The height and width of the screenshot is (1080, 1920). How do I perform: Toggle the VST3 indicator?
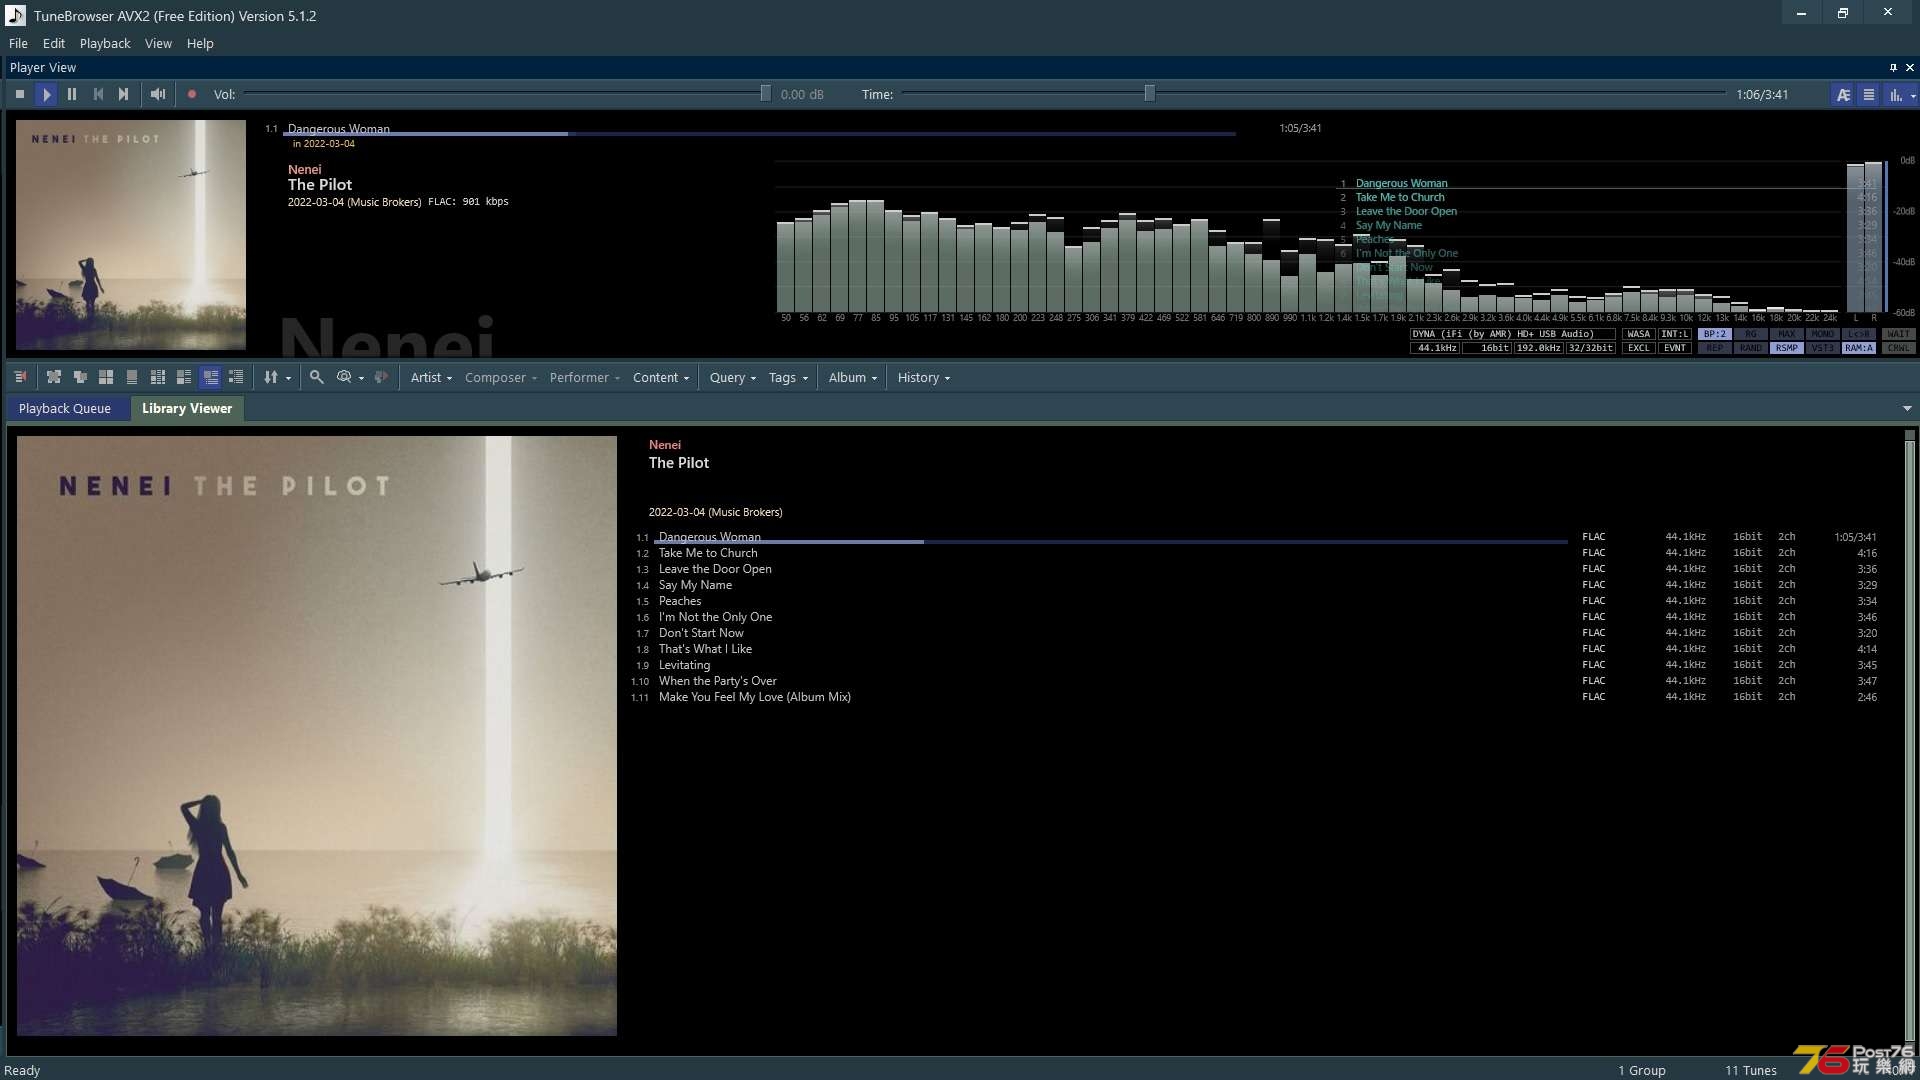(x=1823, y=348)
